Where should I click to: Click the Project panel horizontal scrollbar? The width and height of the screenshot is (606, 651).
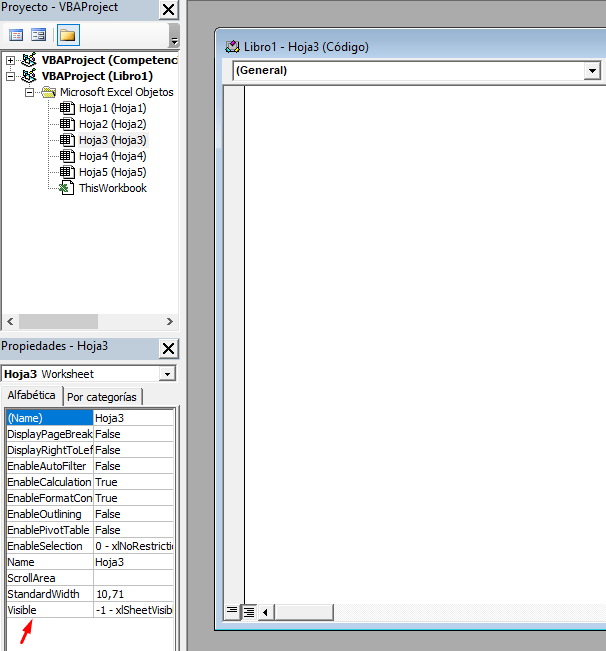coord(90,322)
